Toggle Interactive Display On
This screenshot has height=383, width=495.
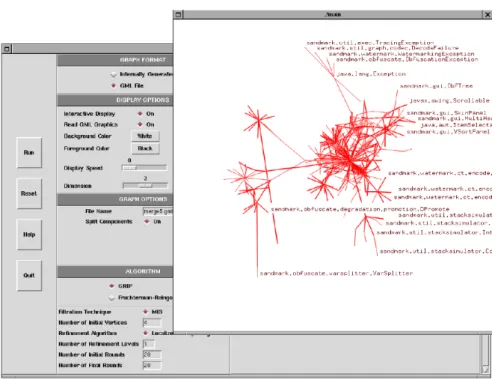coord(140,114)
